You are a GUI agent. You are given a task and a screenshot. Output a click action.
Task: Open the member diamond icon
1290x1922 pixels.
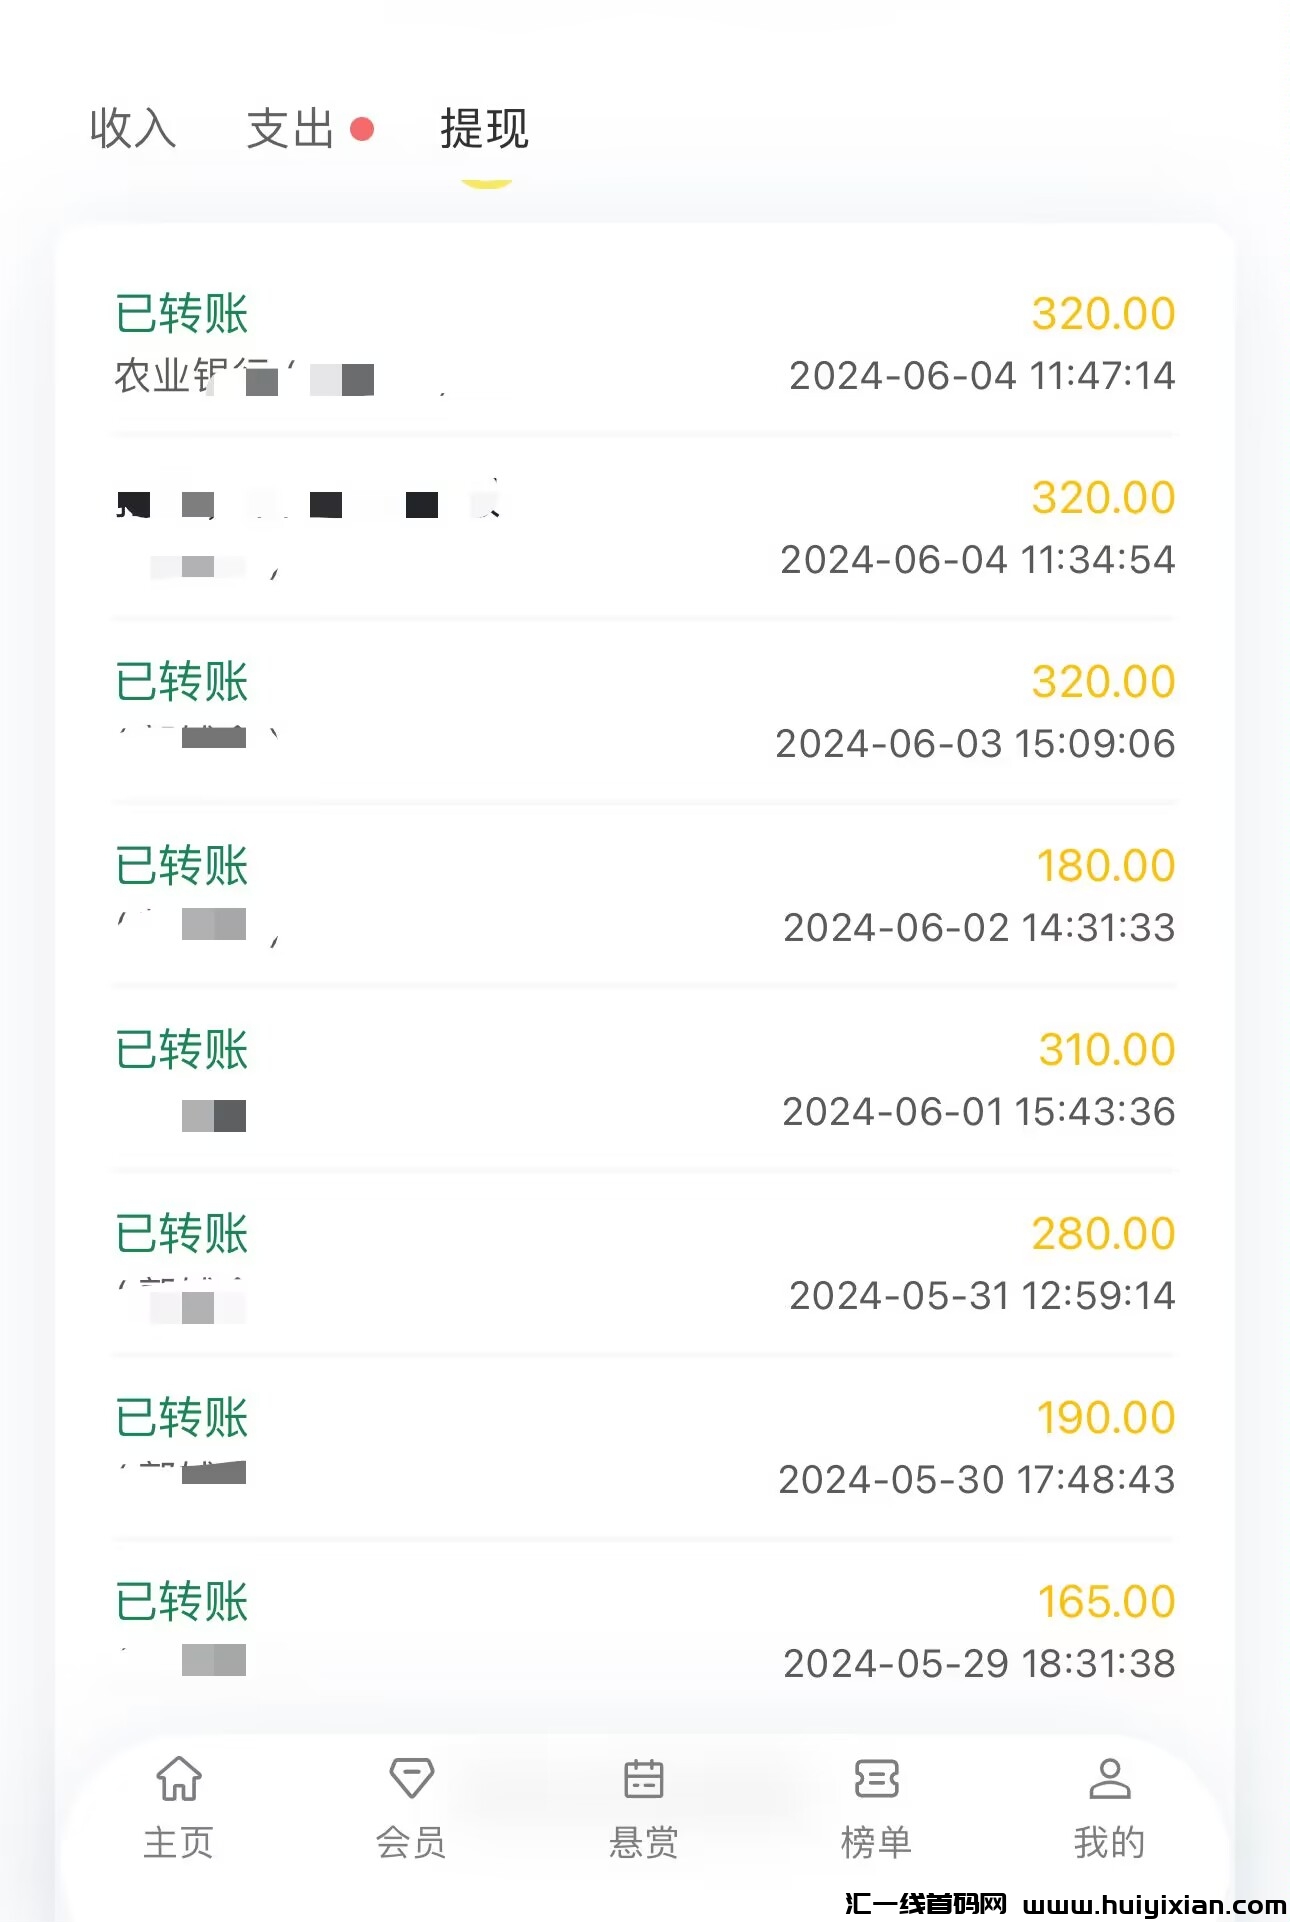pos(411,1778)
